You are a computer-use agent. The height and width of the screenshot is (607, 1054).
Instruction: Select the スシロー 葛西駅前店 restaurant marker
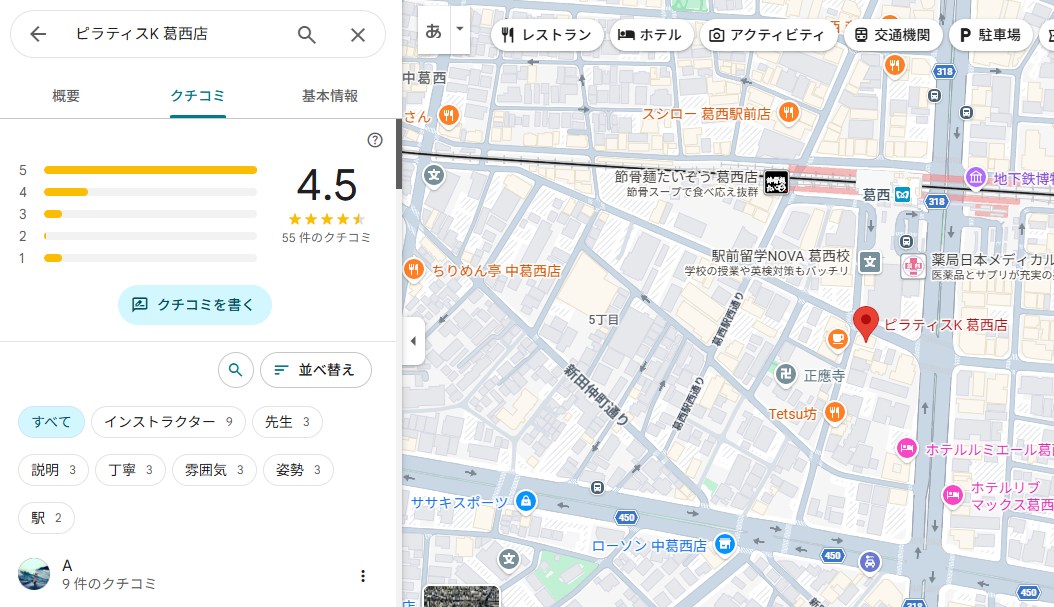click(789, 113)
